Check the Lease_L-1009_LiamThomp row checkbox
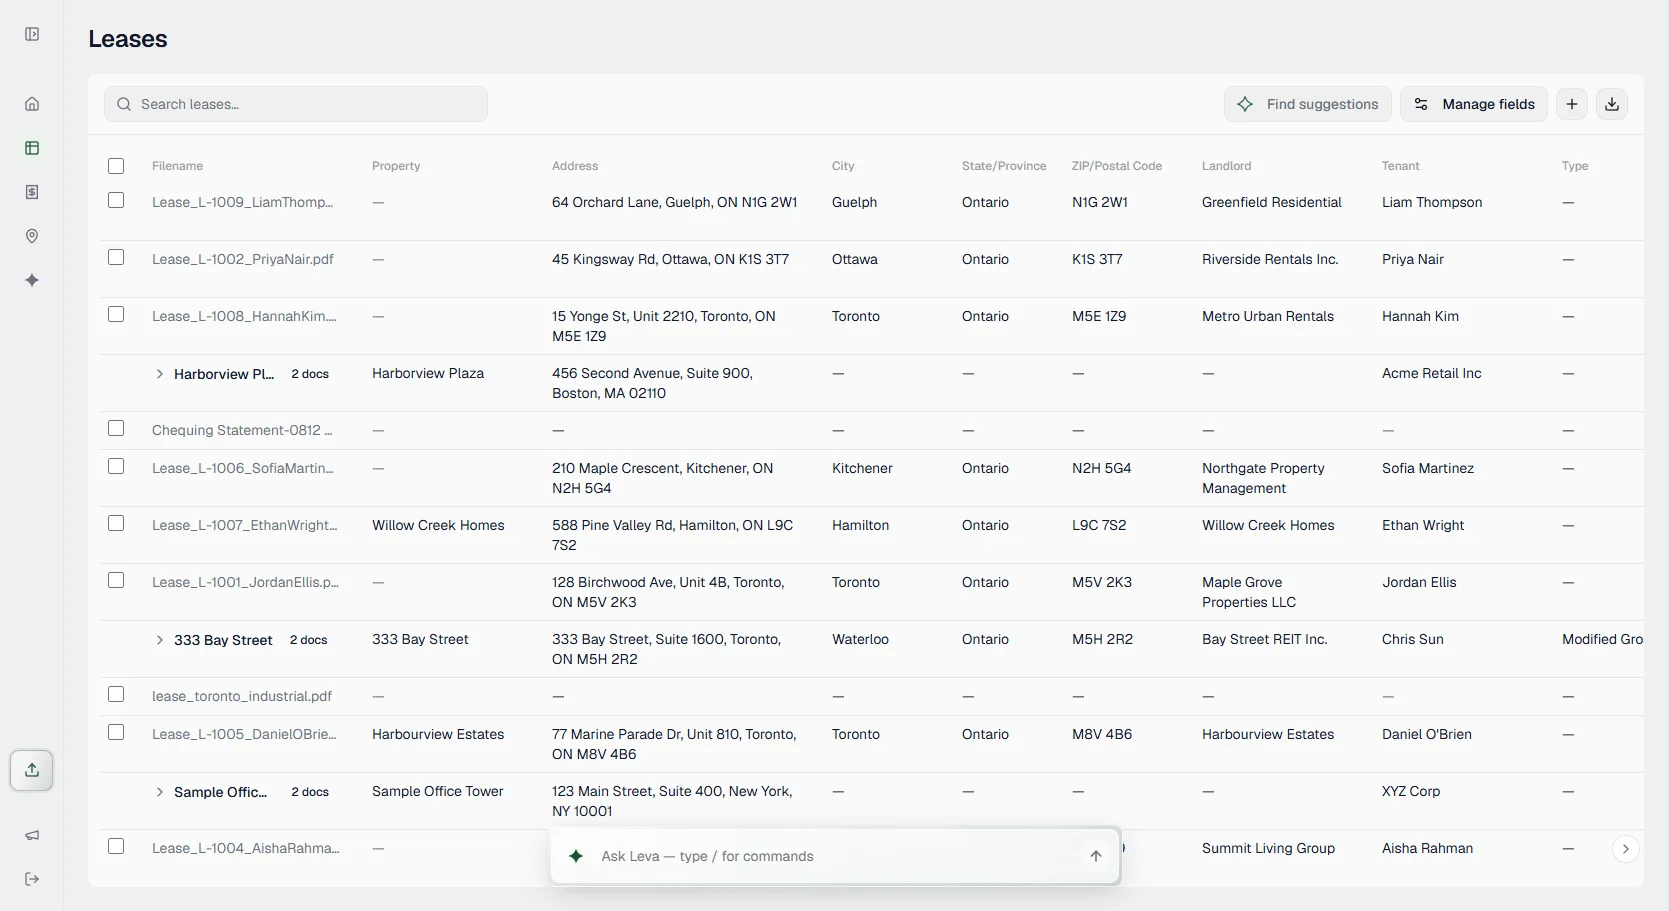The image size is (1669, 911). tap(116, 200)
